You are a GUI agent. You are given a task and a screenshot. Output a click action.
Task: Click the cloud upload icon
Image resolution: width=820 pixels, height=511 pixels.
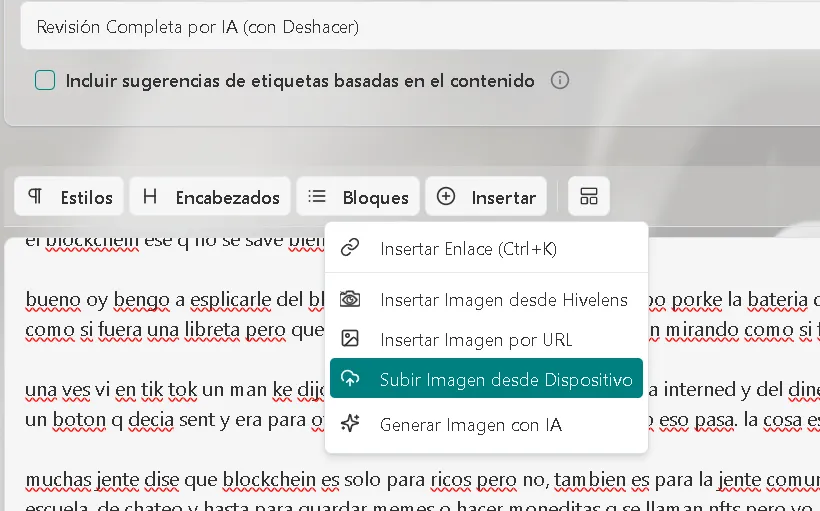pyautogui.click(x=350, y=378)
